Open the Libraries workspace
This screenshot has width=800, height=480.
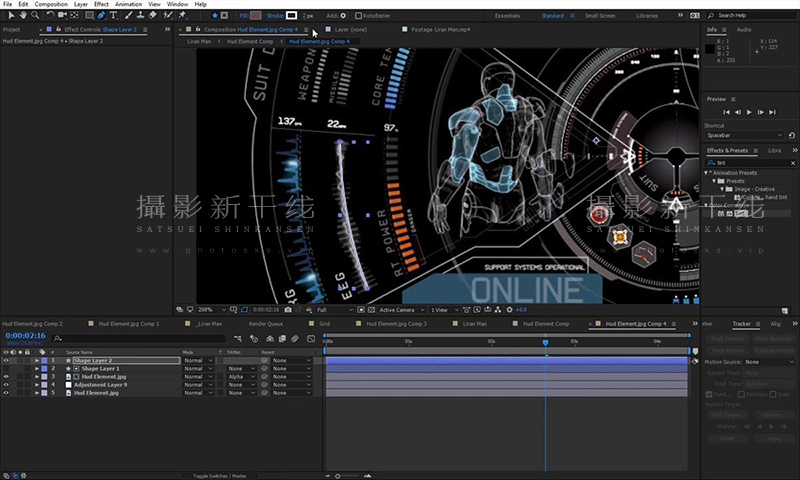[x=647, y=16]
